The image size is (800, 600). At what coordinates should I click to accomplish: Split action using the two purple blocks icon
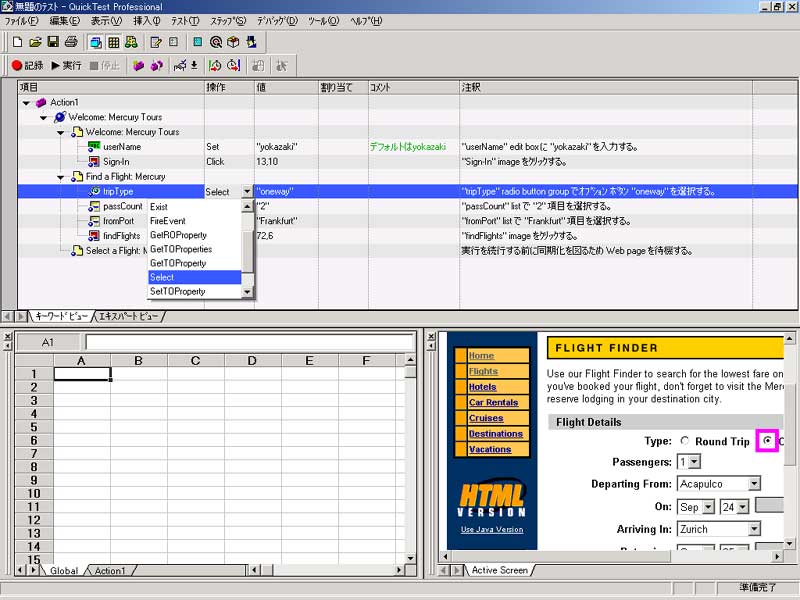pos(157,65)
